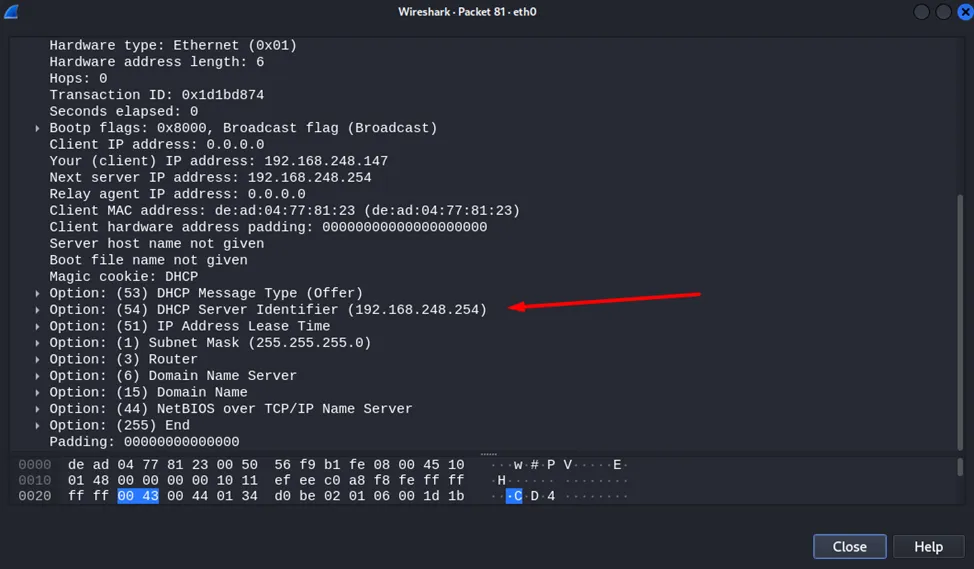974x569 pixels.
Task: Expand Option 54 DHCP Server Identifier
Action: click(x=38, y=310)
